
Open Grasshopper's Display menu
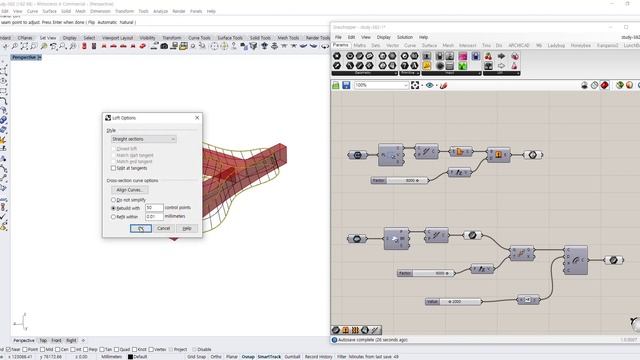(x=384, y=37)
